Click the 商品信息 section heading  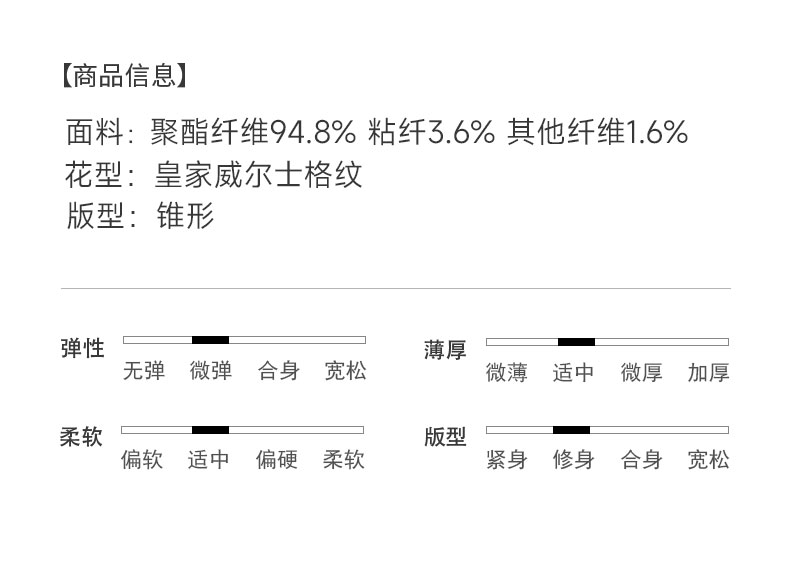pyautogui.click(x=123, y=75)
